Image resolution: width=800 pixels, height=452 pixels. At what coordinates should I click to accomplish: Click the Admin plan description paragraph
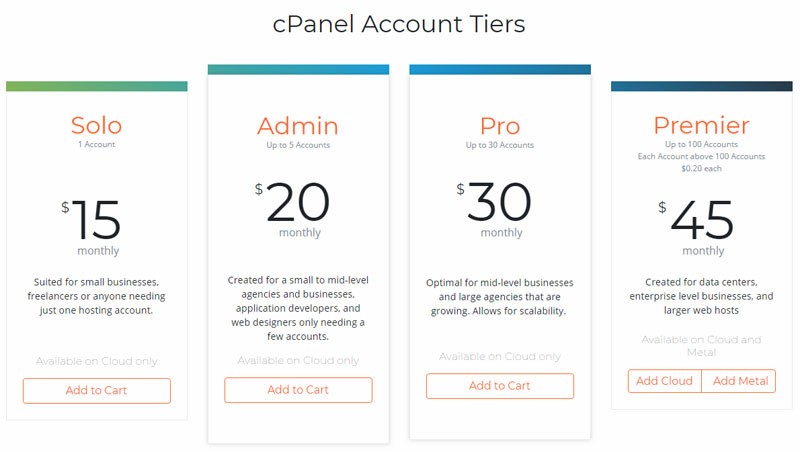tap(298, 307)
